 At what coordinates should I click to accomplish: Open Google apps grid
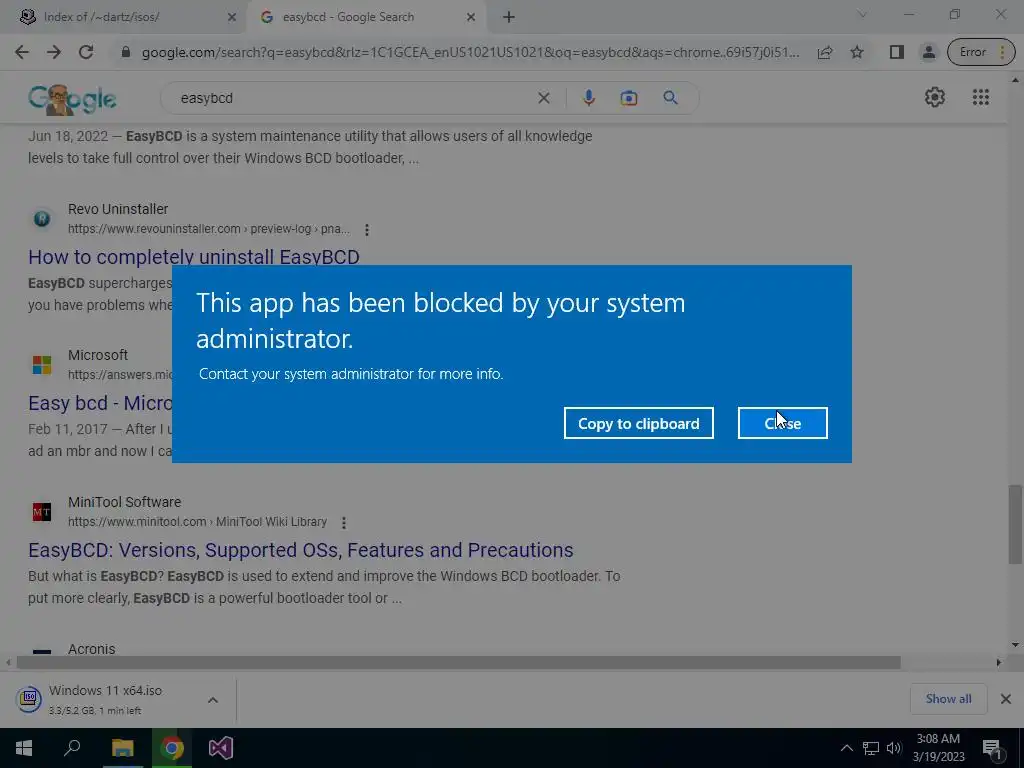click(x=980, y=97)
